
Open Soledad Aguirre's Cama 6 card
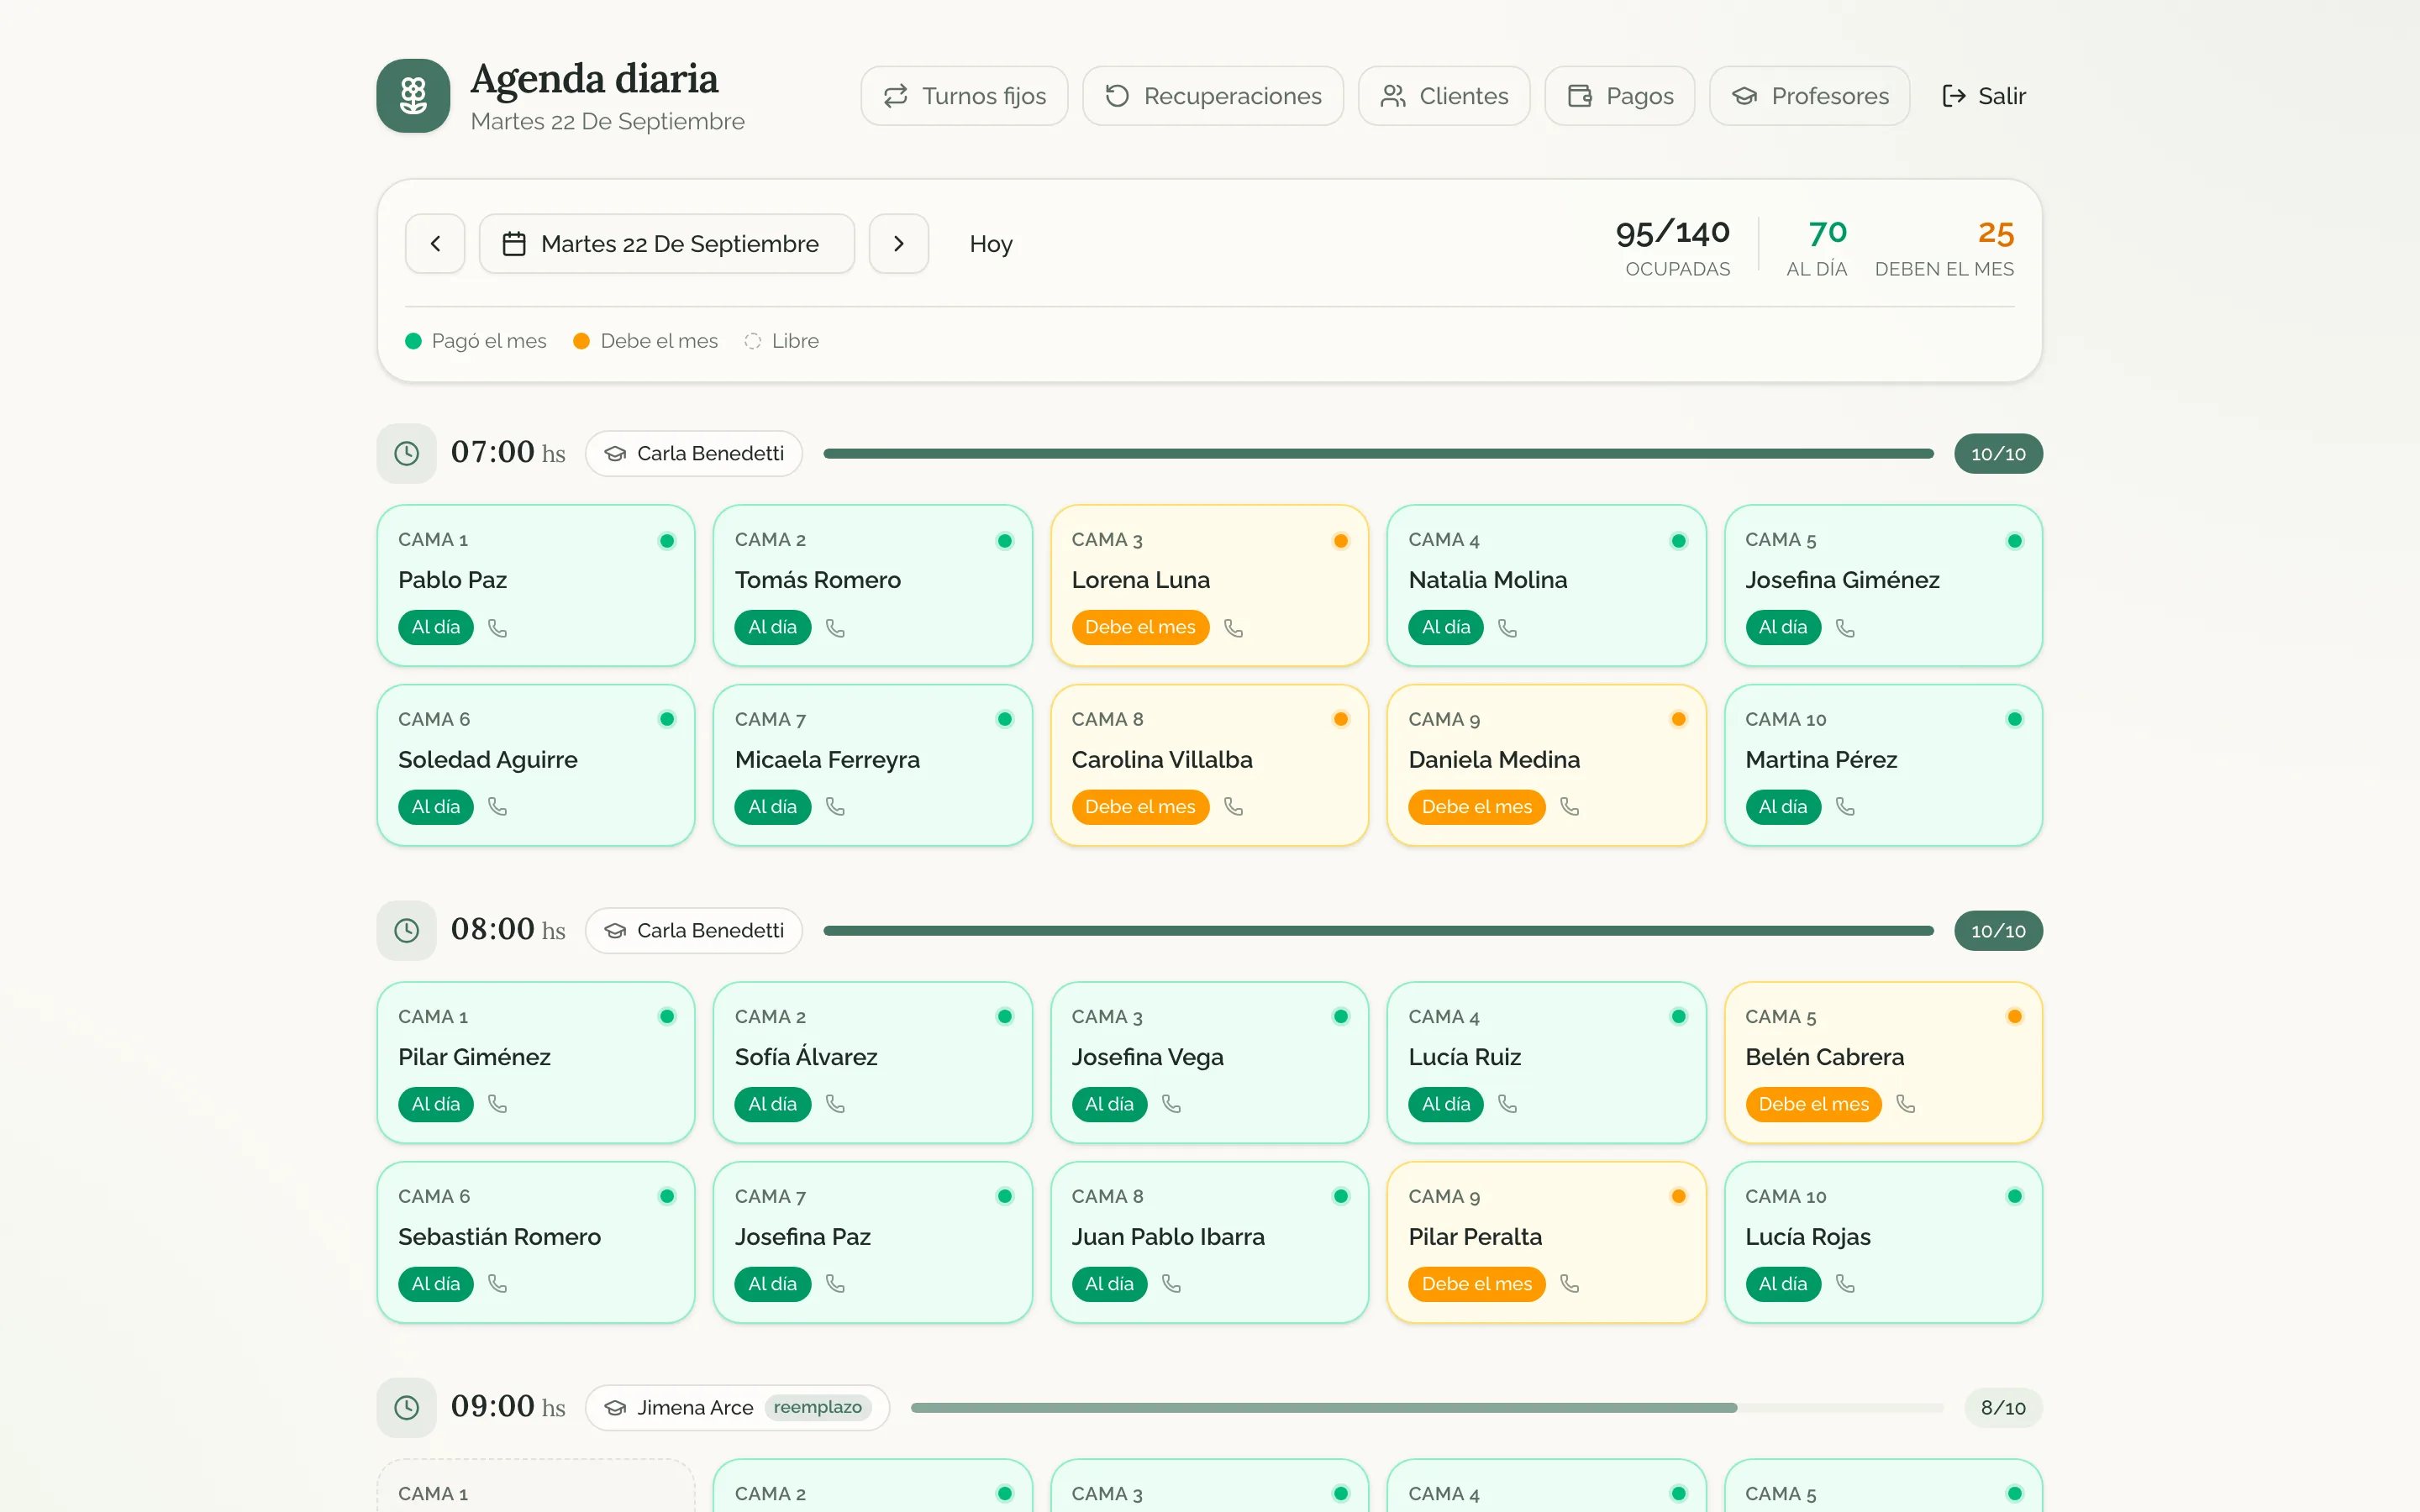click(x=535, y=765)
